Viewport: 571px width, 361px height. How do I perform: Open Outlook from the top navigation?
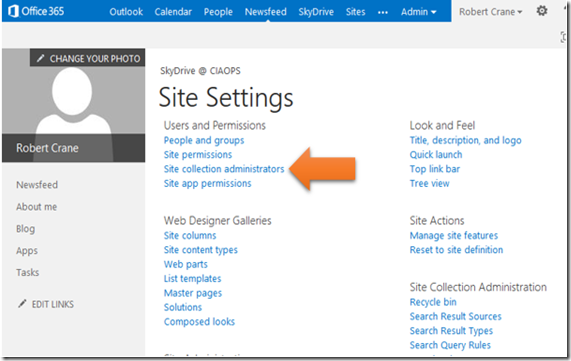tap(126, 12)
